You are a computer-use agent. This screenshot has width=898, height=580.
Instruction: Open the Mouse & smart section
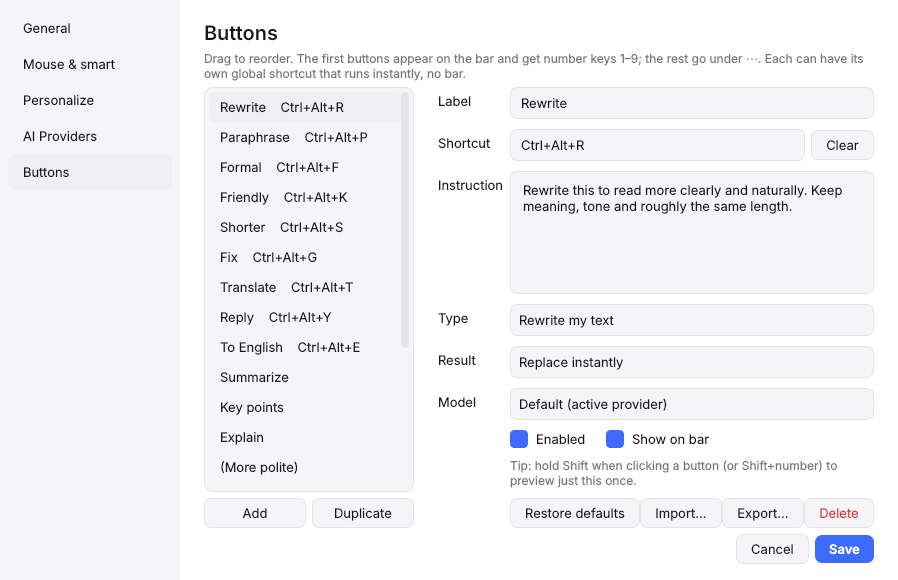90,65
